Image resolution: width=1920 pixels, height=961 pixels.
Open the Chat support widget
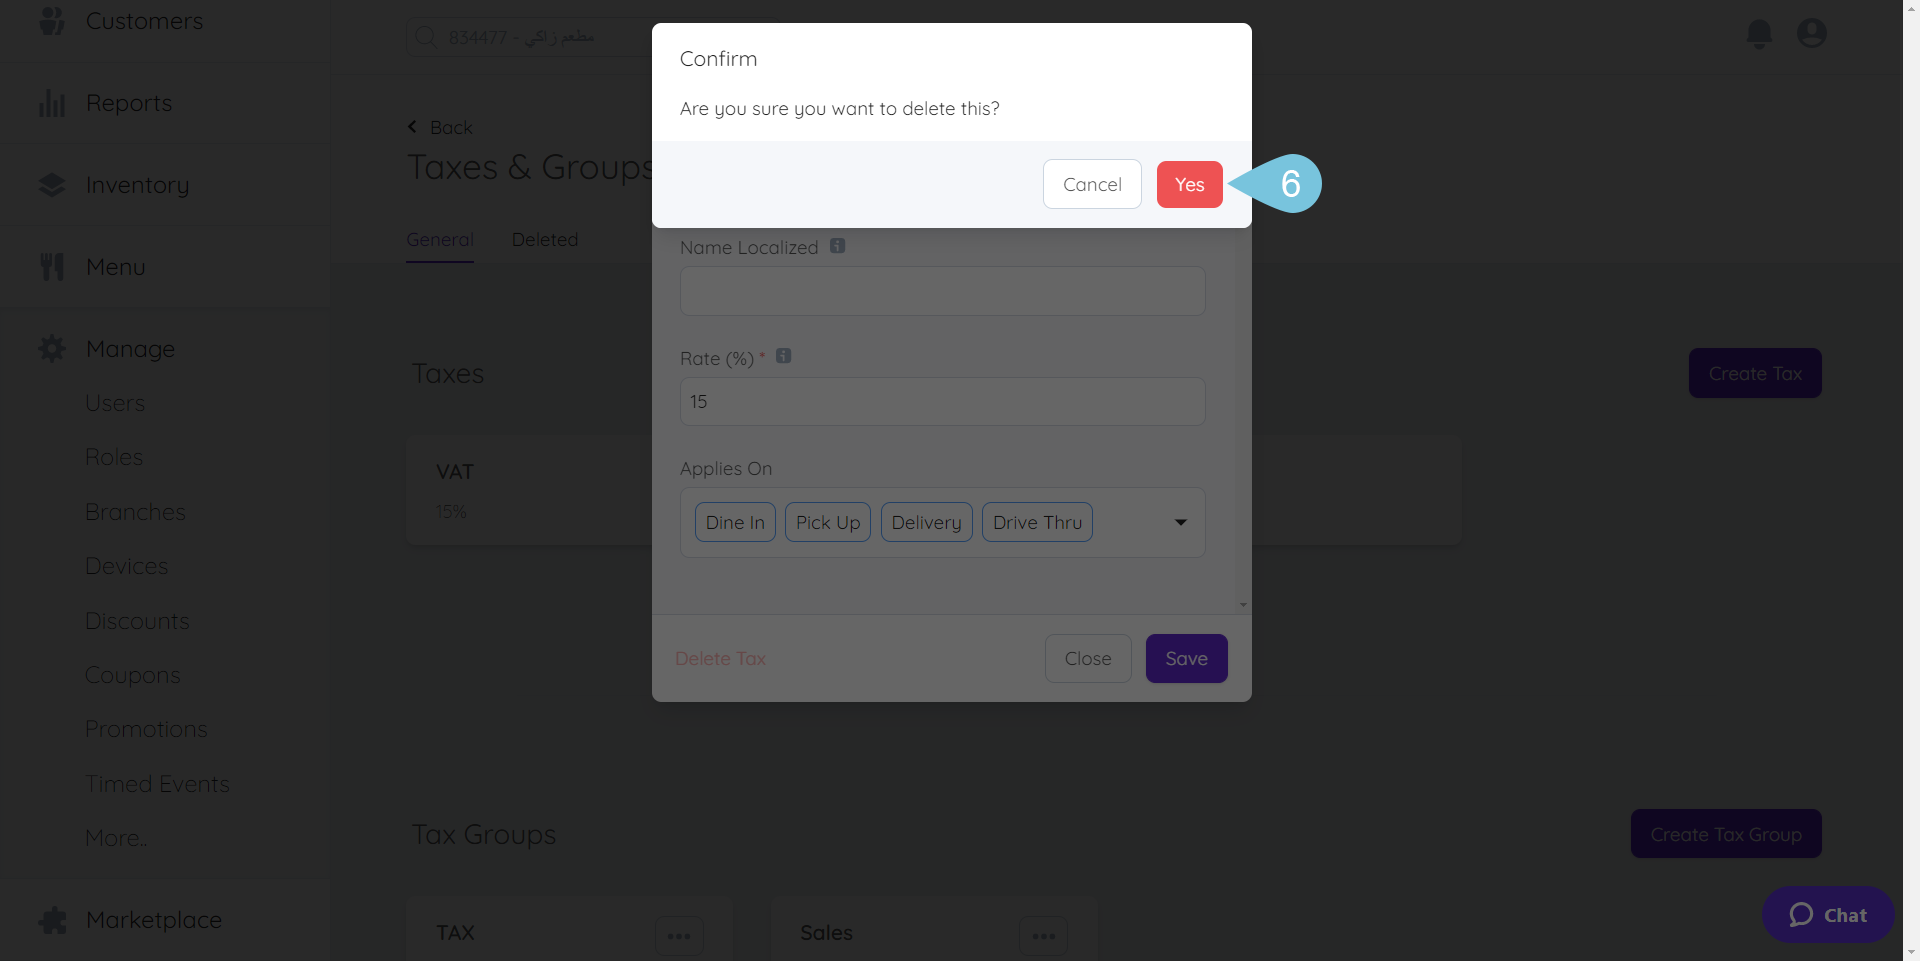tap(1827, 915)
